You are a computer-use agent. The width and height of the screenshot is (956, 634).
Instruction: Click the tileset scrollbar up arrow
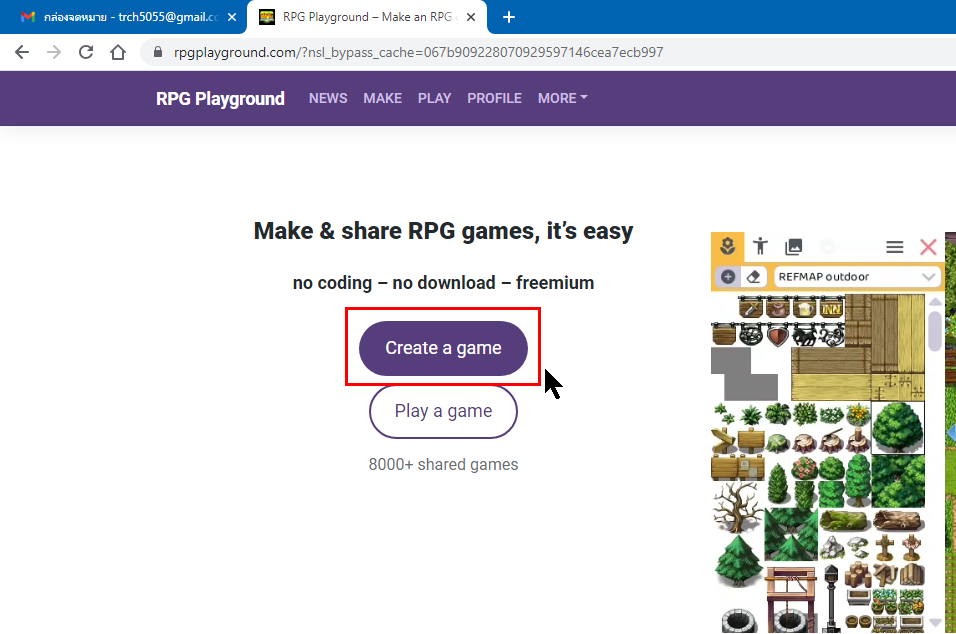coord(935,302)
